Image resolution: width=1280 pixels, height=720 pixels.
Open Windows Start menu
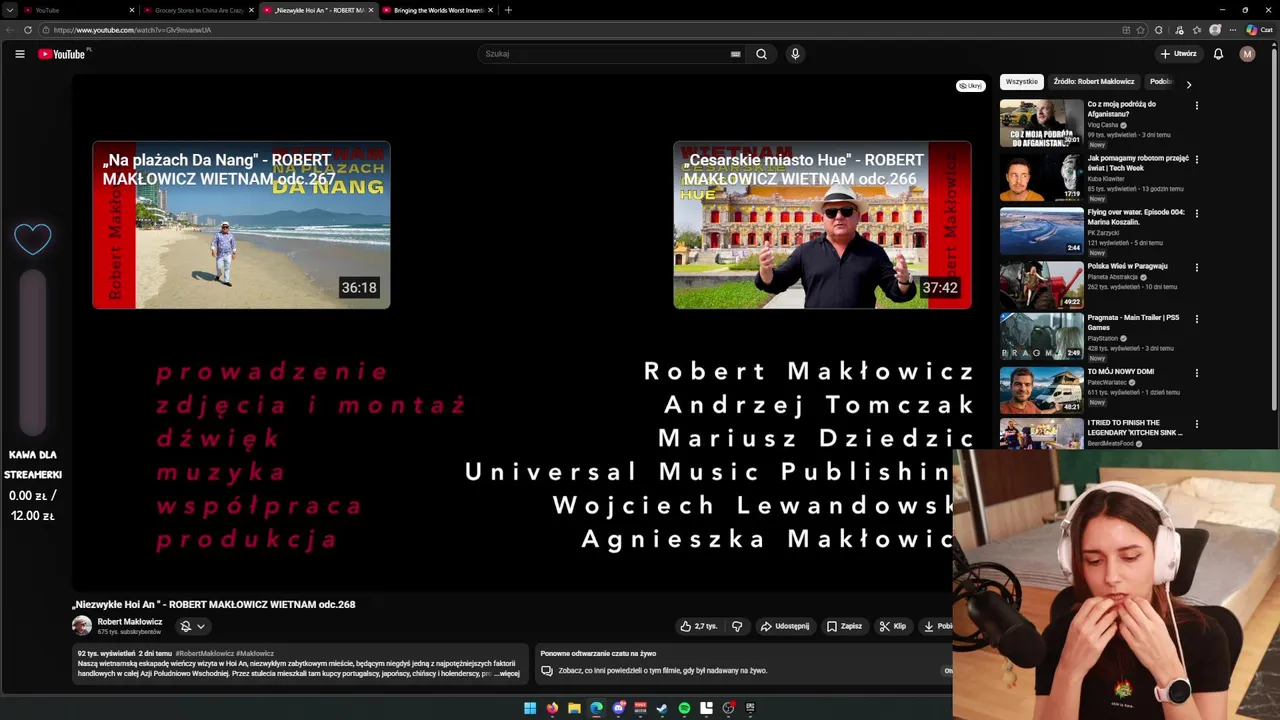[530, 708]
